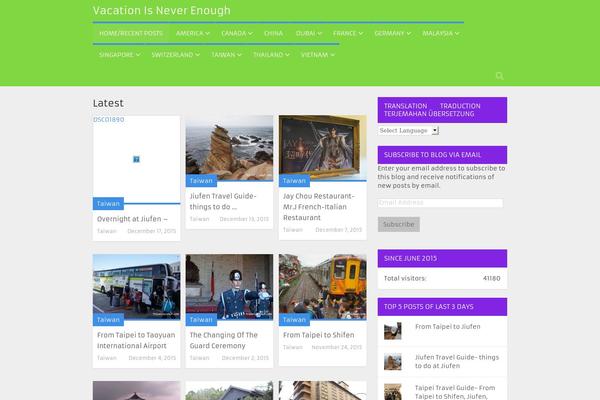This screenshot has width=600, height=400.
Task: Click the Subscribe button
Action: 399,224
